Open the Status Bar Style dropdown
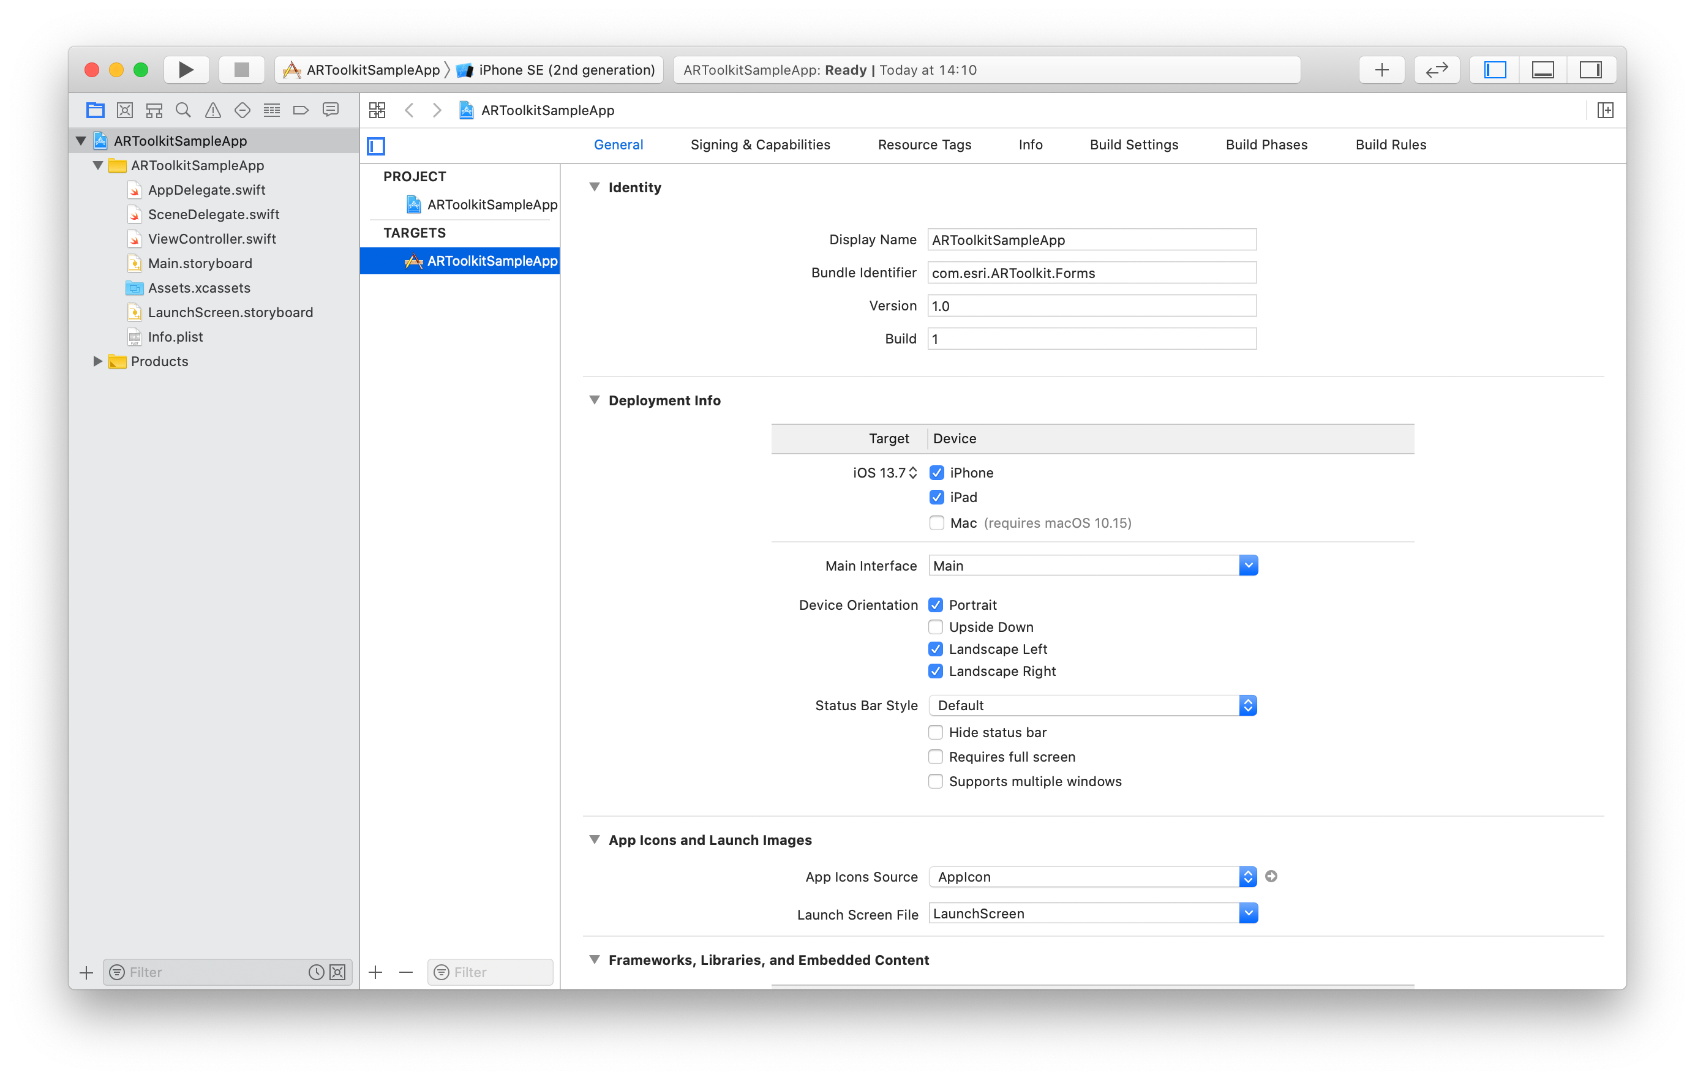 pos(1093,706)
